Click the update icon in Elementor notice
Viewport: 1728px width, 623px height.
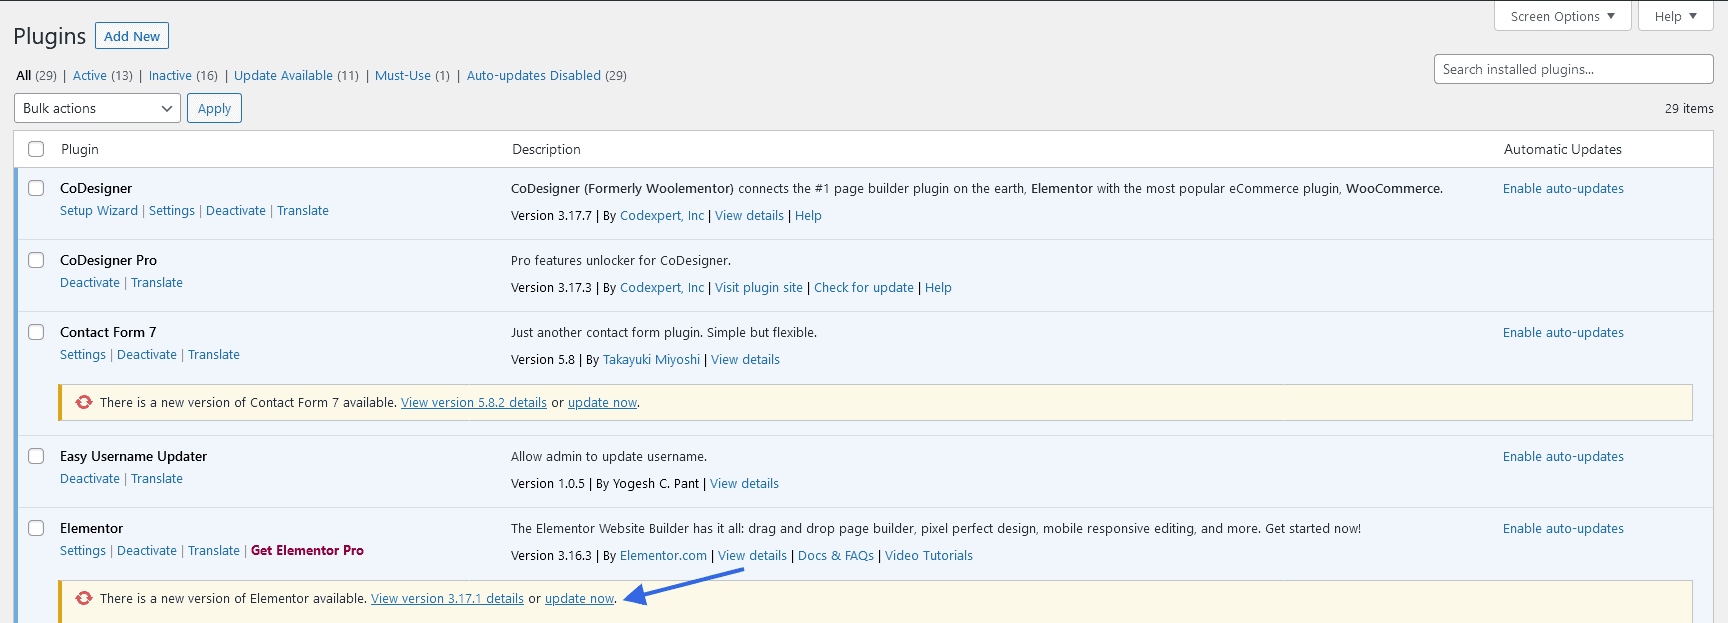click(84, 598)
